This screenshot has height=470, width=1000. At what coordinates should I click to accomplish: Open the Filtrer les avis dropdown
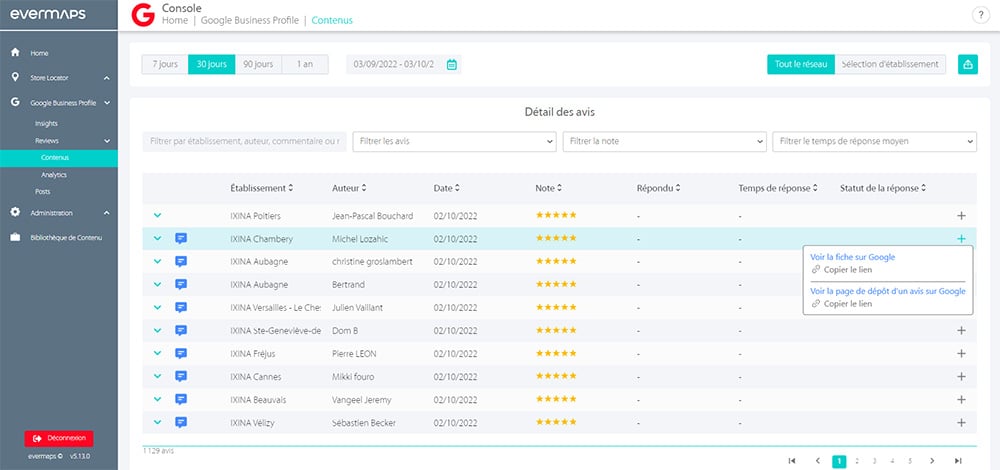454,142
